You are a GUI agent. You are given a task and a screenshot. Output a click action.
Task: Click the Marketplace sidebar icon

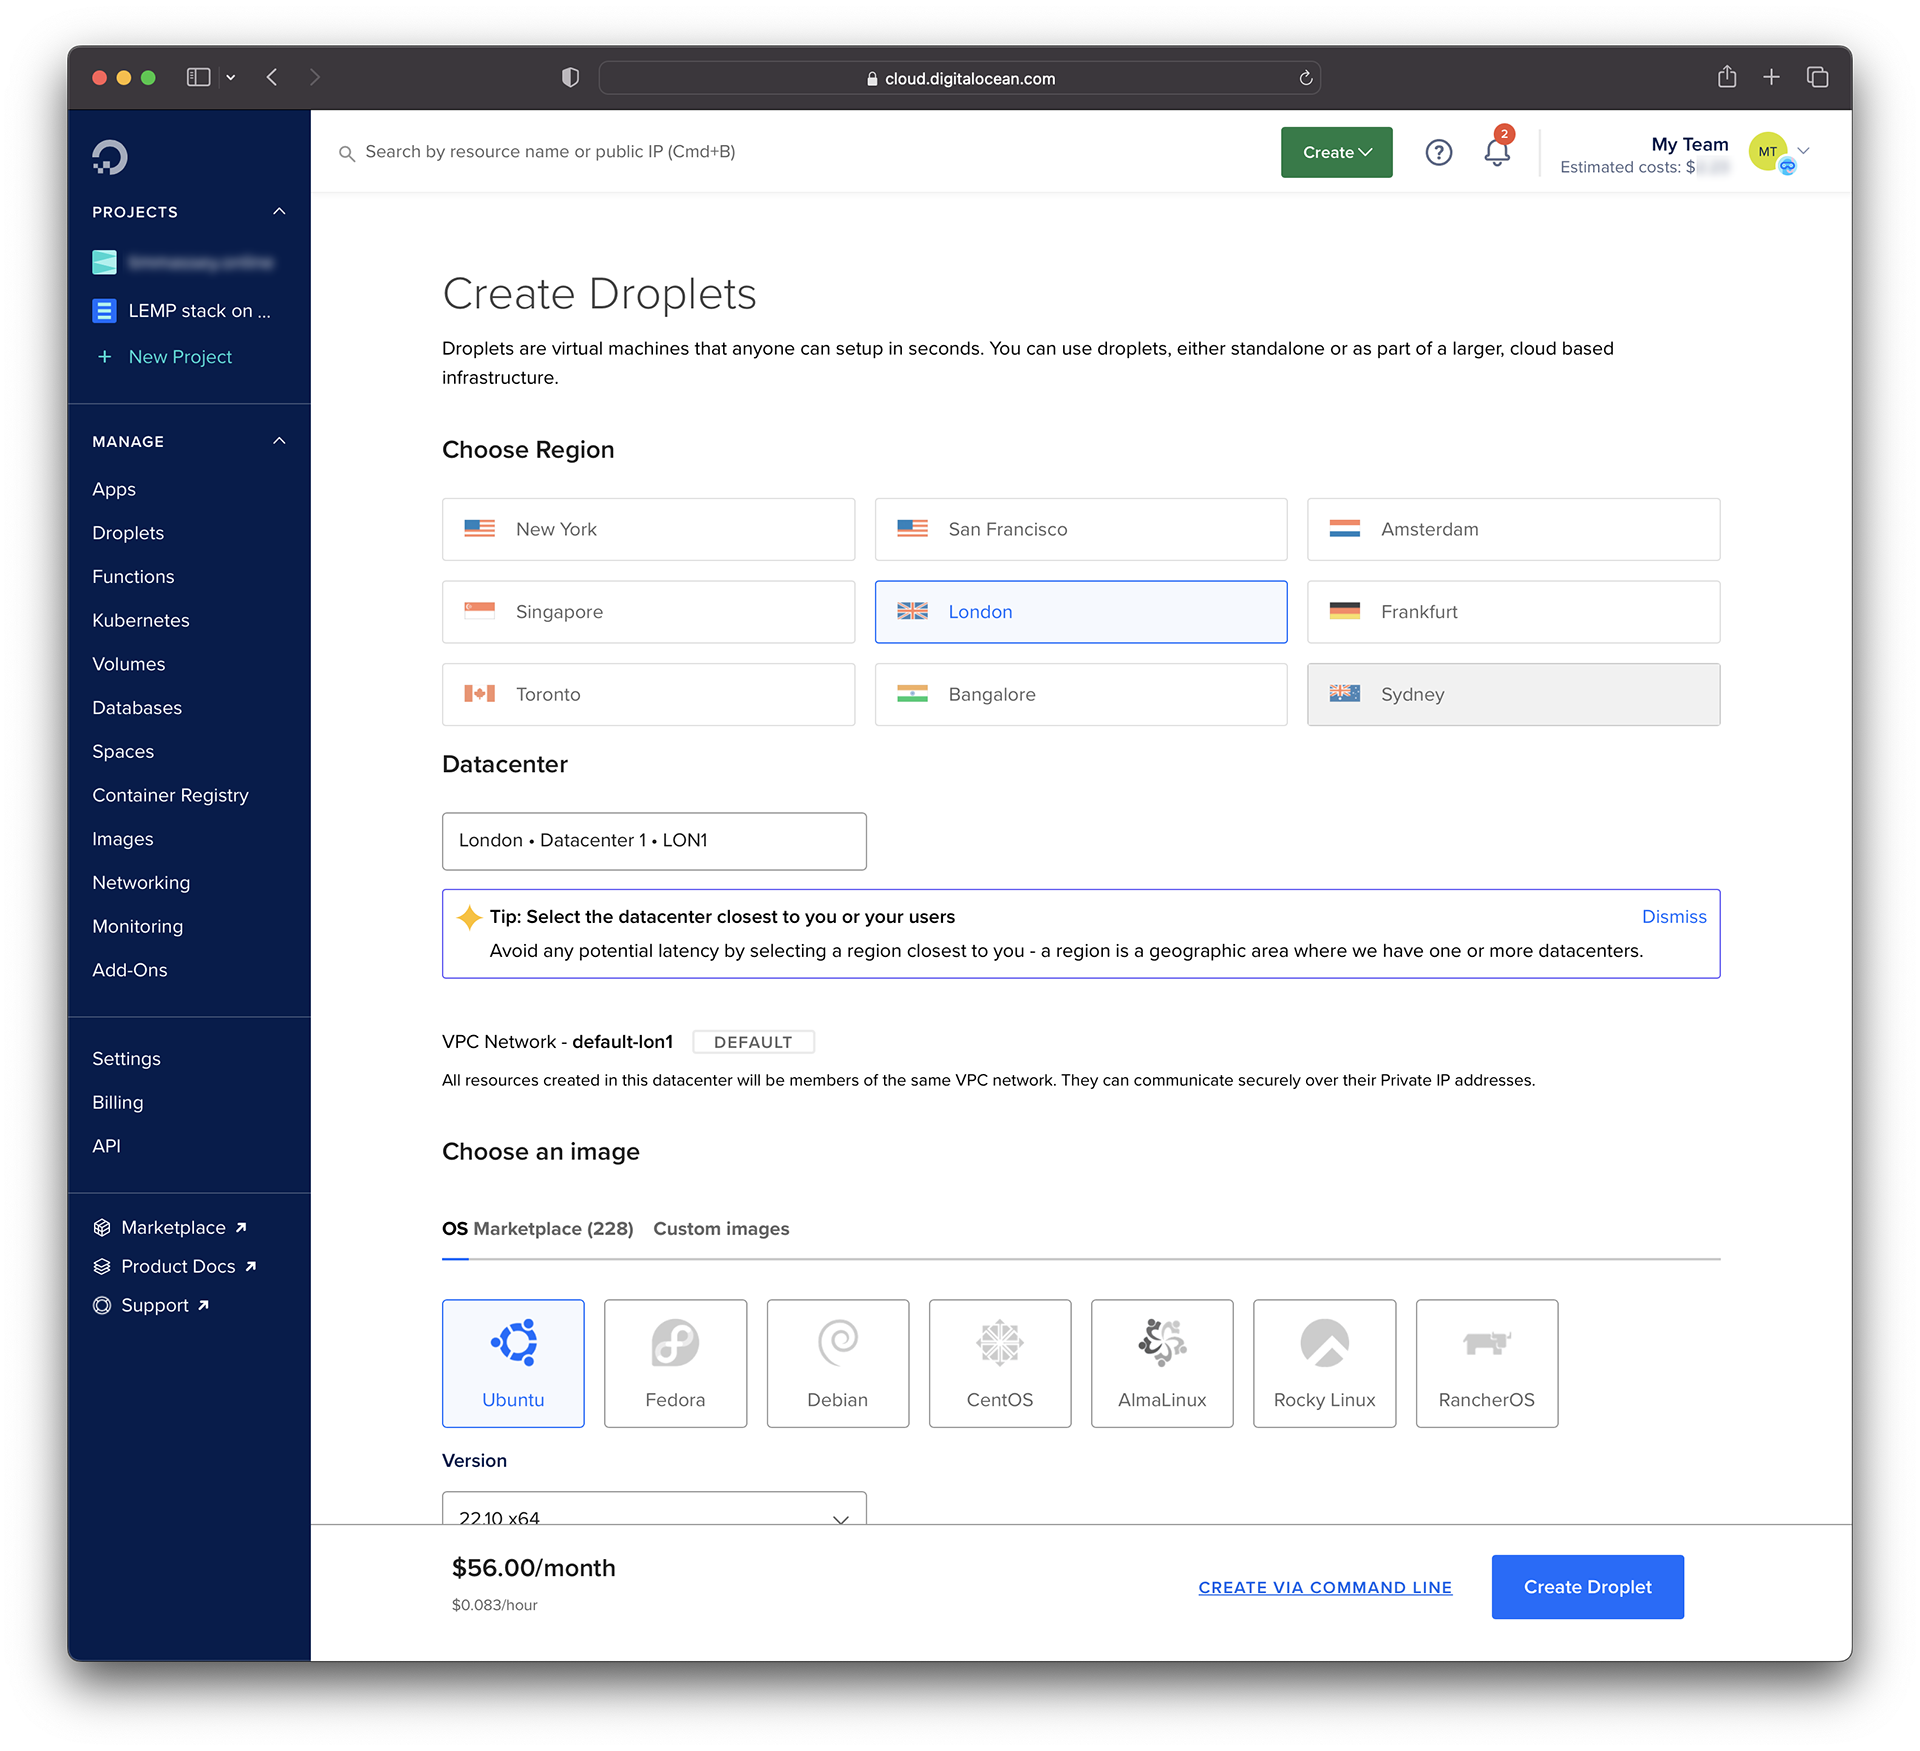click(x=101, y=1227)
